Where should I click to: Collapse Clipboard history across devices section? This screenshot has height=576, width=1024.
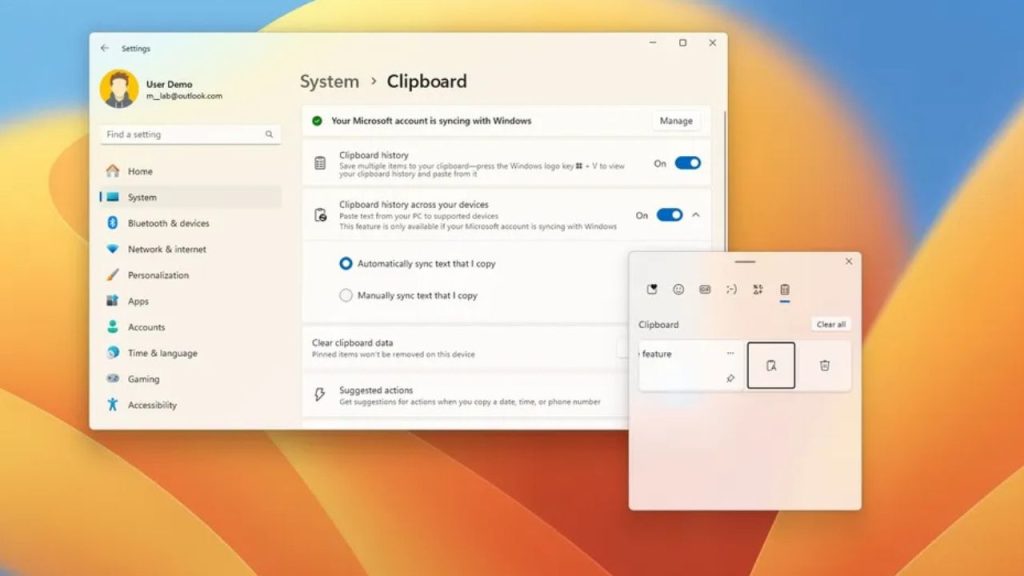[x=696, y=215]
